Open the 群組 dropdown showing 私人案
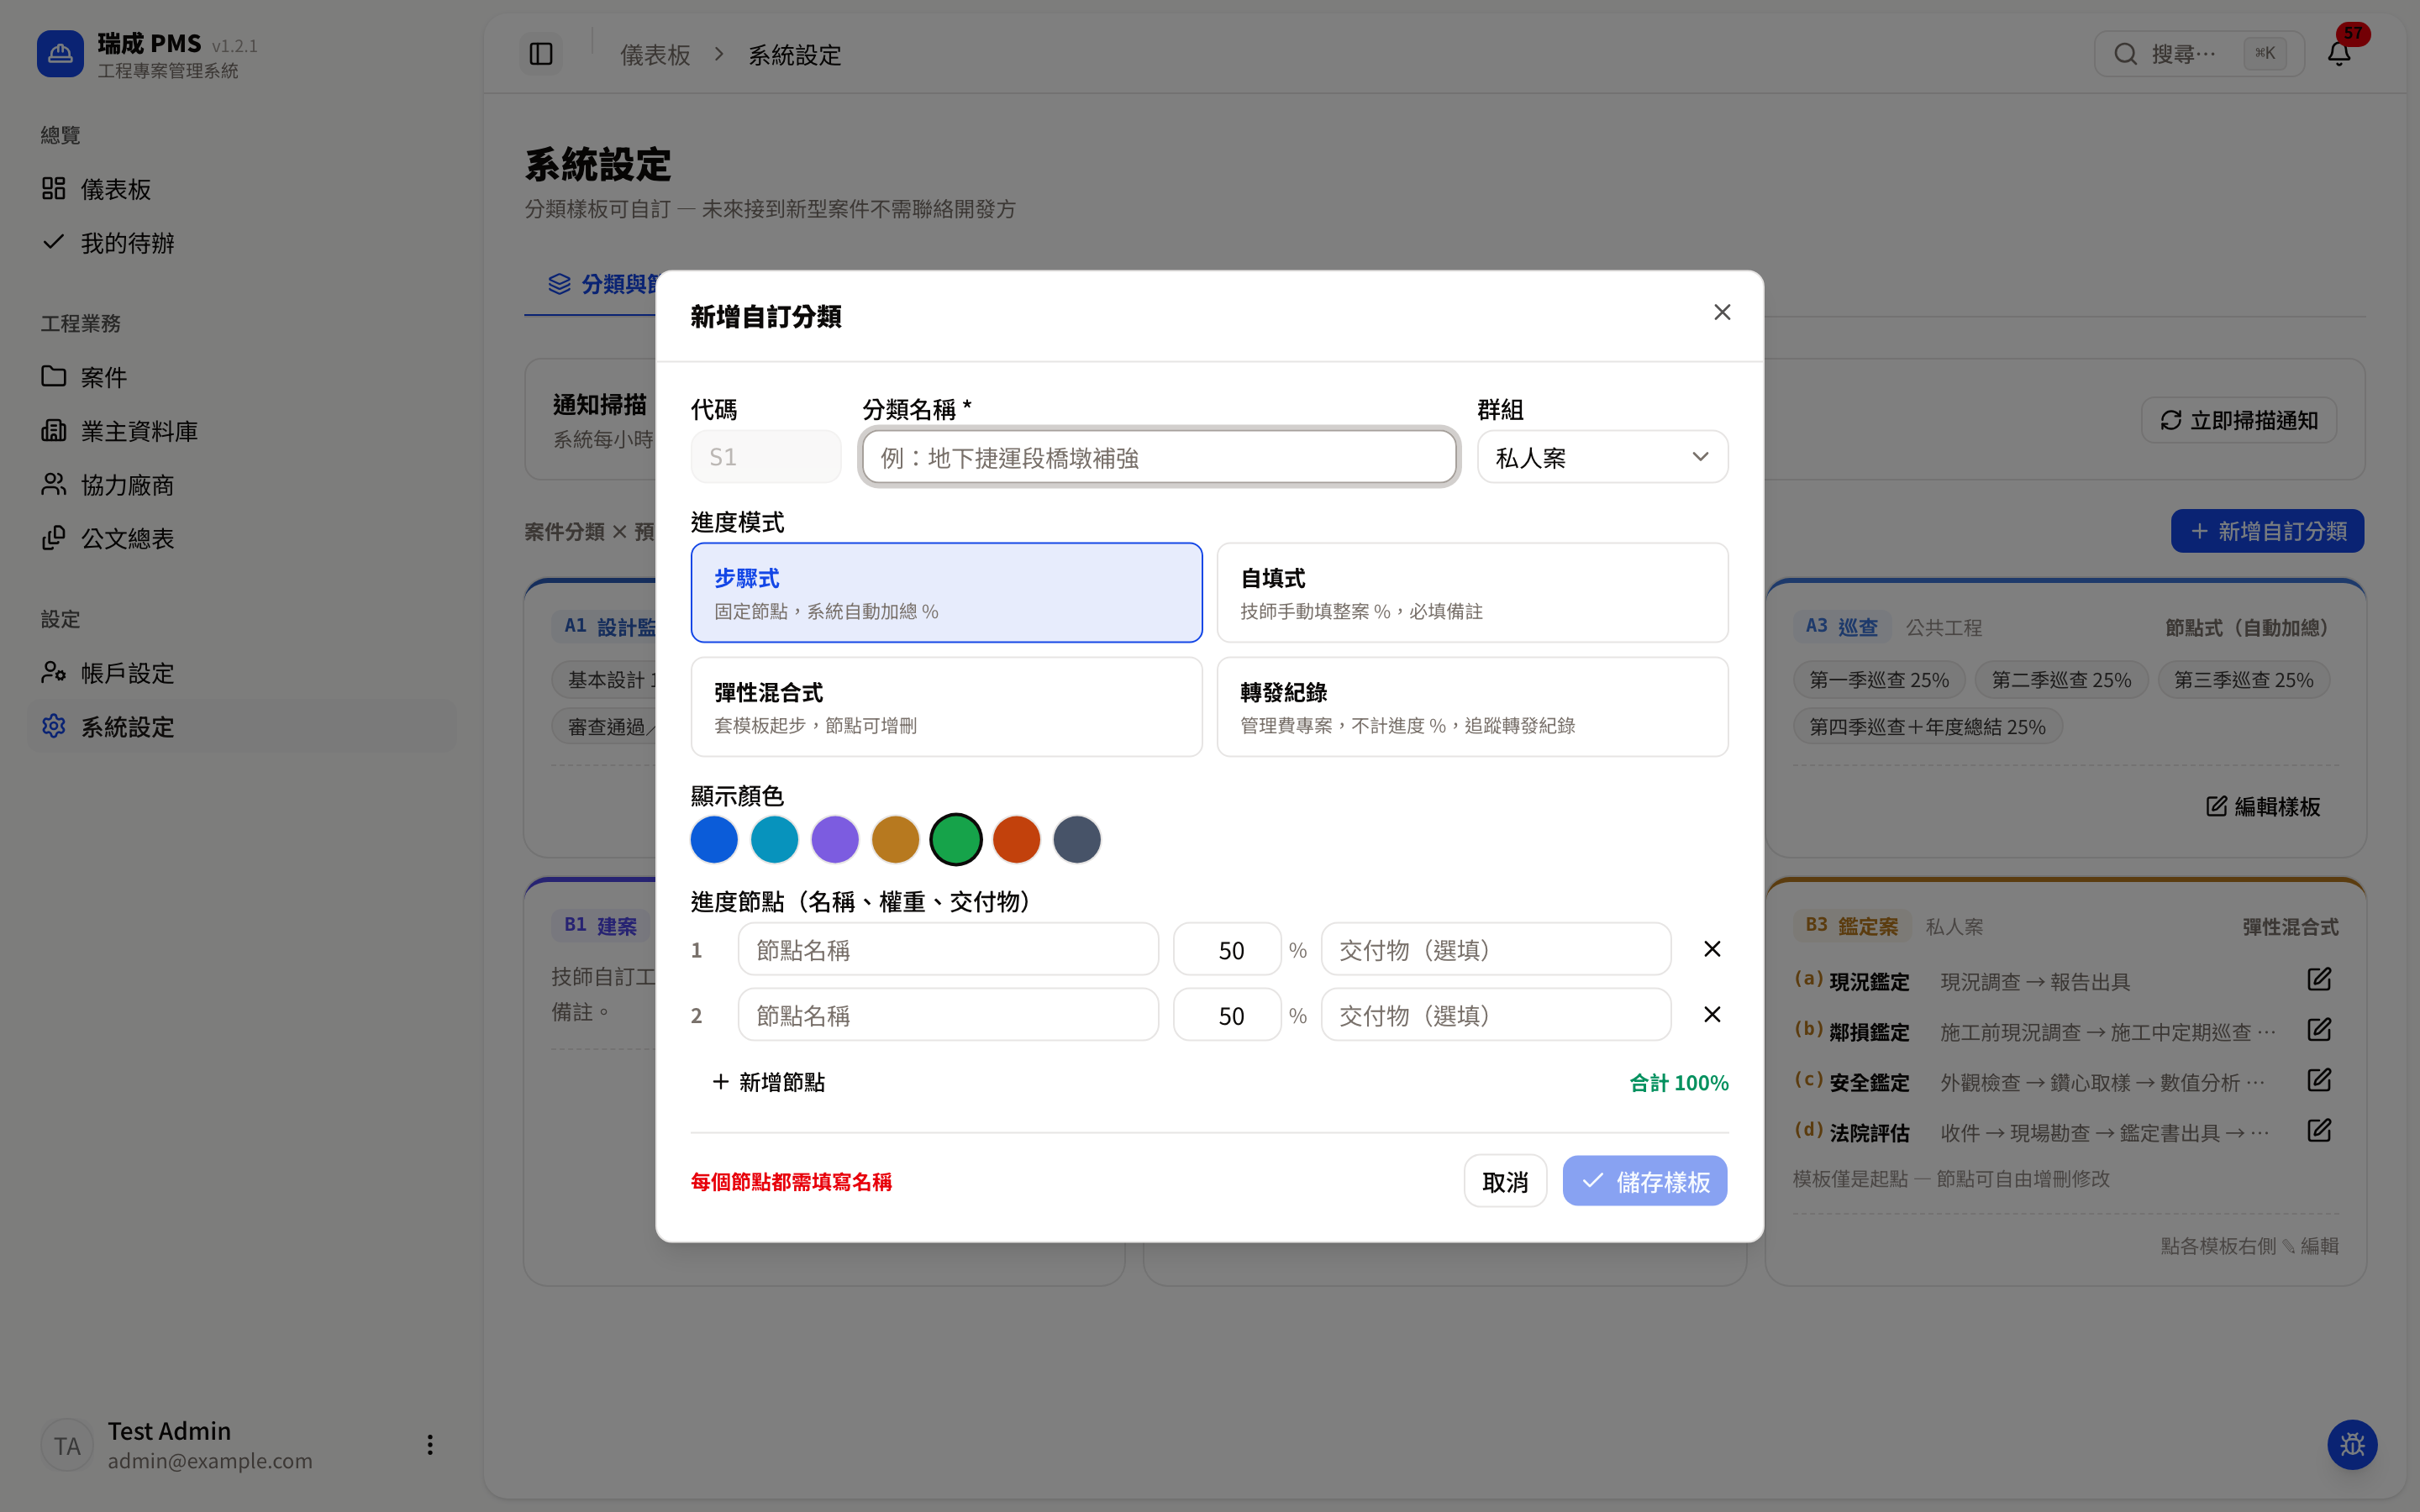Screen dimensions: 2420x1512 click(x=1602, y=457)
